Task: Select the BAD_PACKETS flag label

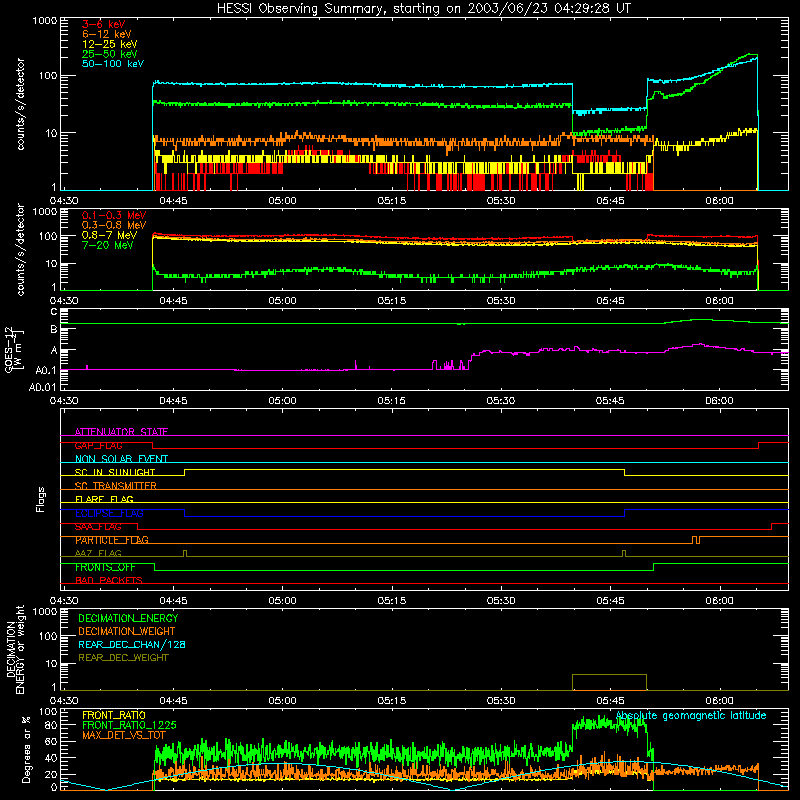Action: point(109,580)
